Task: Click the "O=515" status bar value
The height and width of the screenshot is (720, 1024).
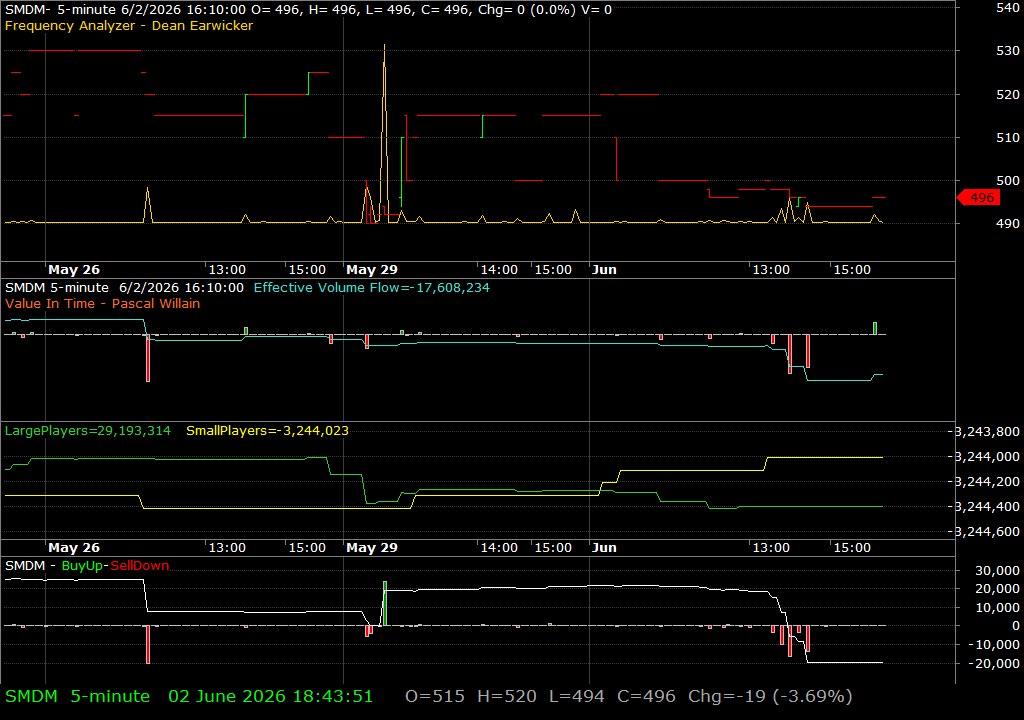Action: [435, 696]
